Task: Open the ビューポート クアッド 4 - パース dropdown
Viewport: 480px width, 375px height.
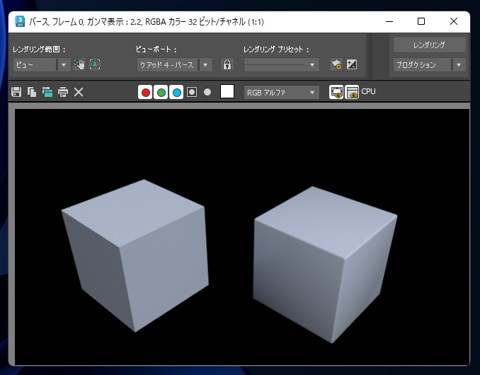Action: click(175, 65)
